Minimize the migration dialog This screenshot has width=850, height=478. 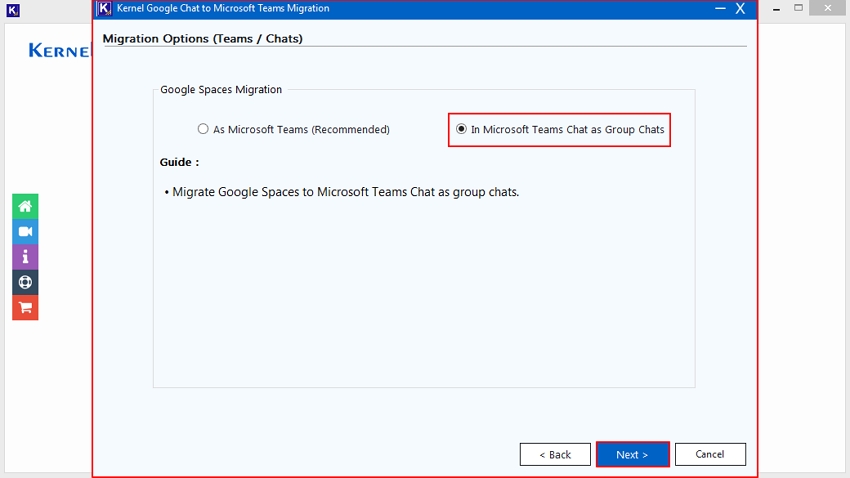(720, 8)
